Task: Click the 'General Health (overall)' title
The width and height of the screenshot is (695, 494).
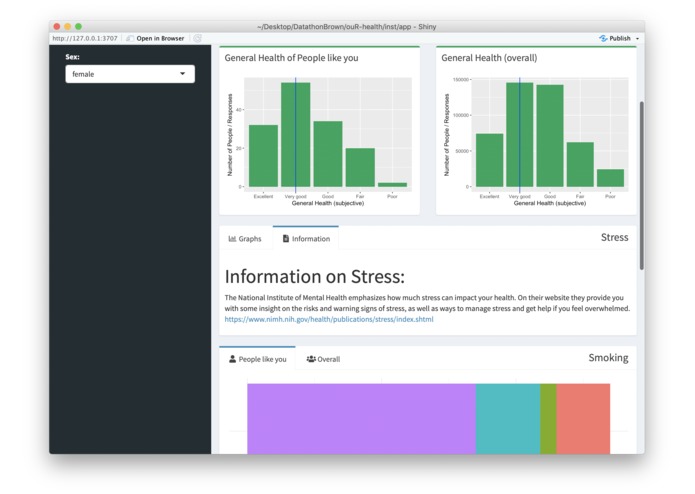Action: (489, 58)
